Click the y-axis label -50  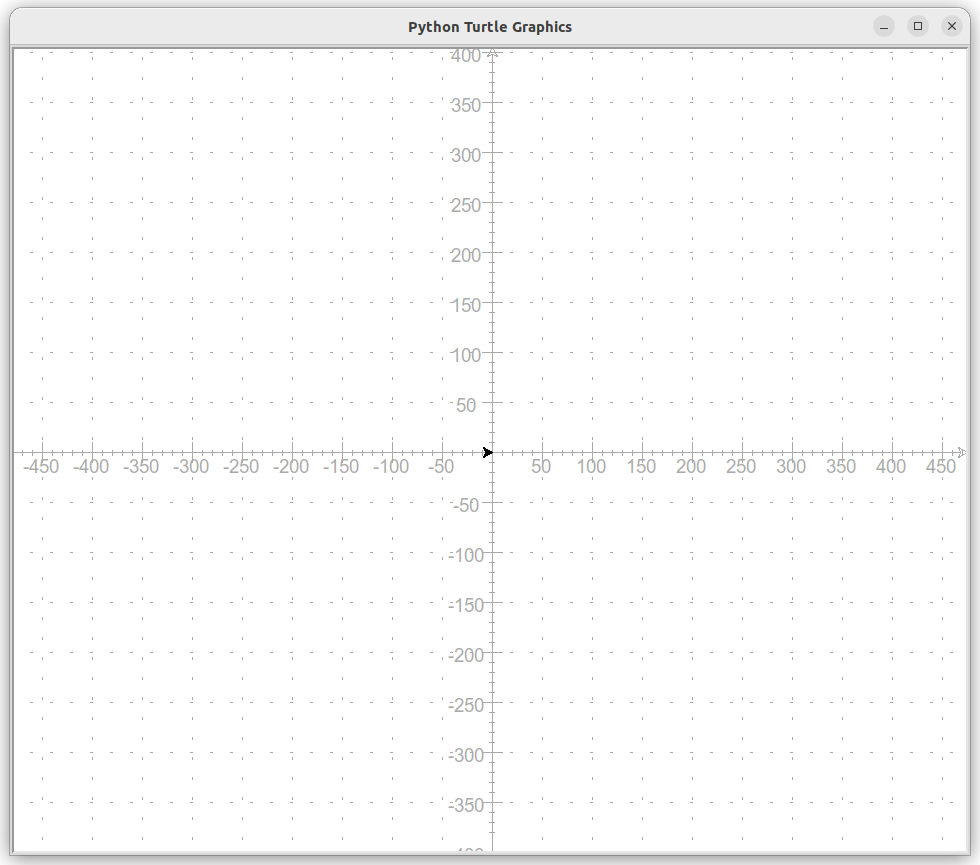click(x=466, y=505)
